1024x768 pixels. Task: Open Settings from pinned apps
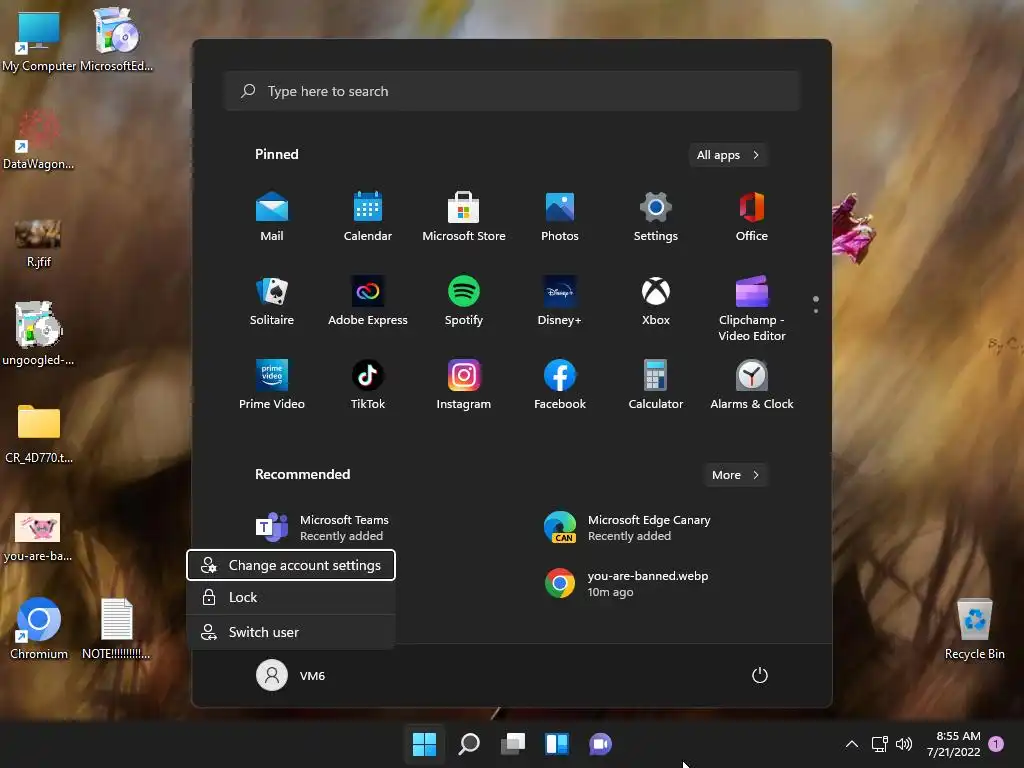656,217
